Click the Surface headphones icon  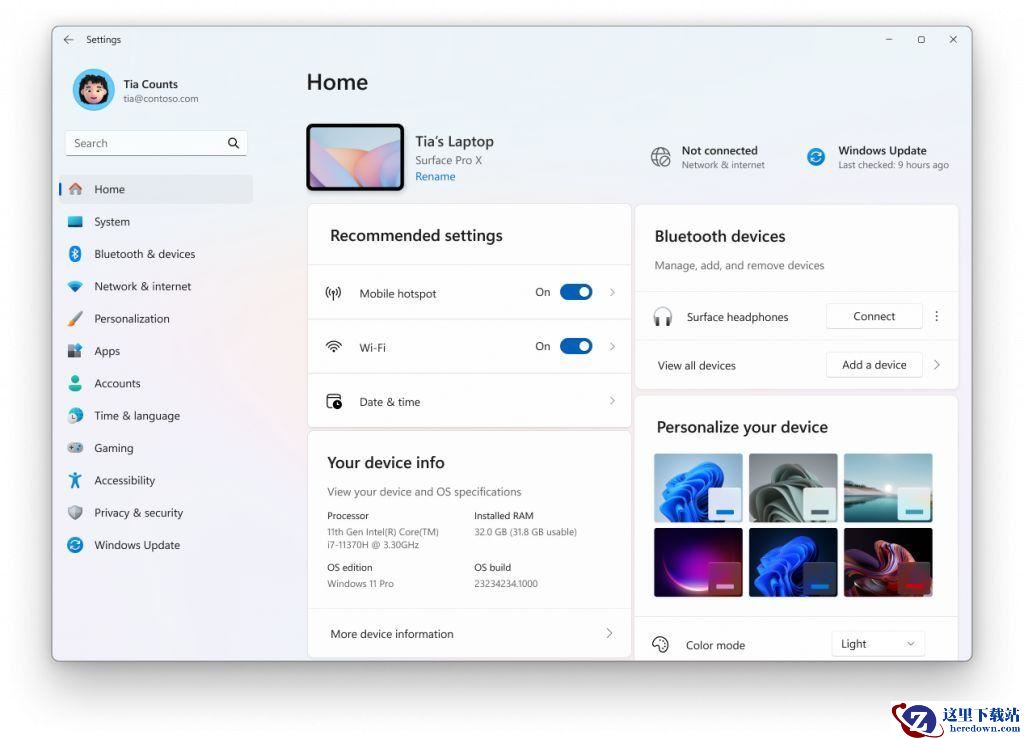point(662,317)
